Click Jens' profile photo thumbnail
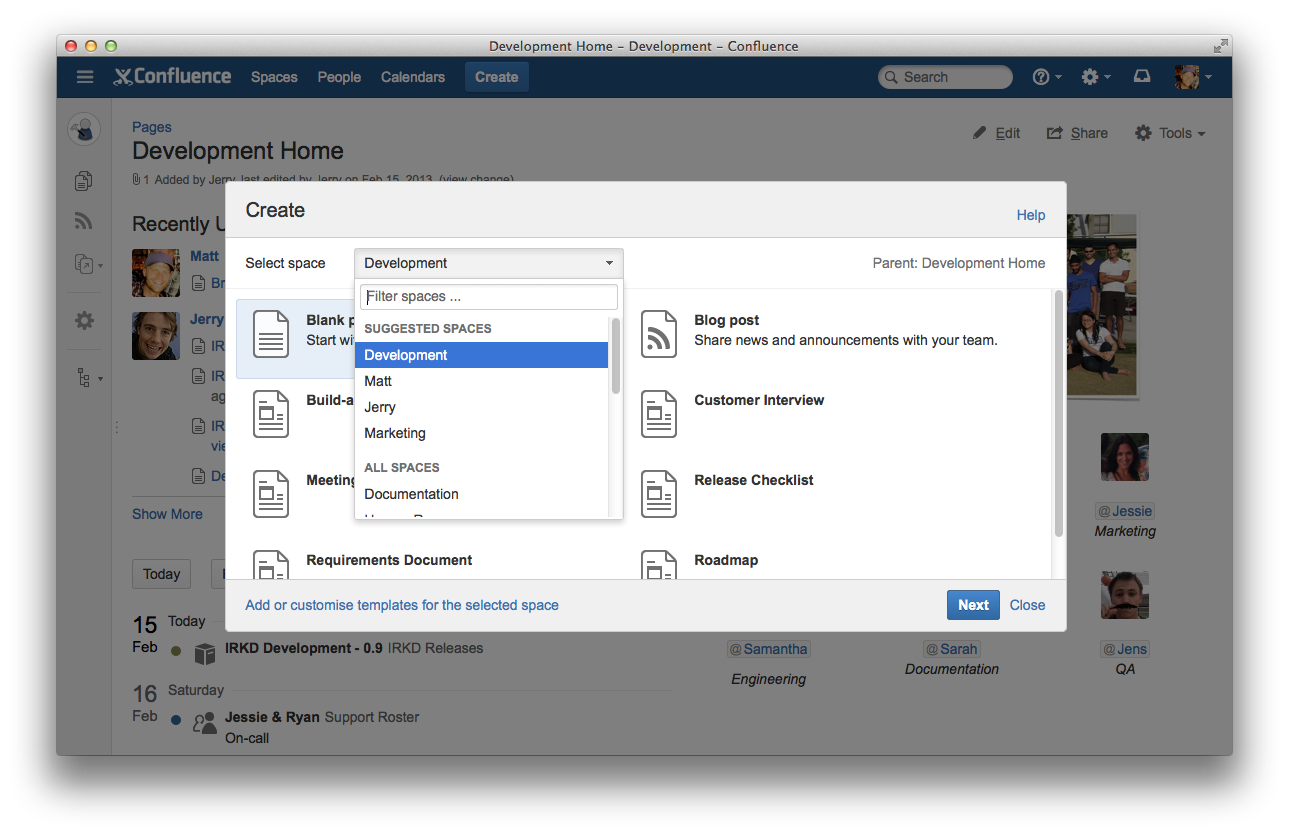This screenshot has width=1289, height=834. coord(1125,595)
